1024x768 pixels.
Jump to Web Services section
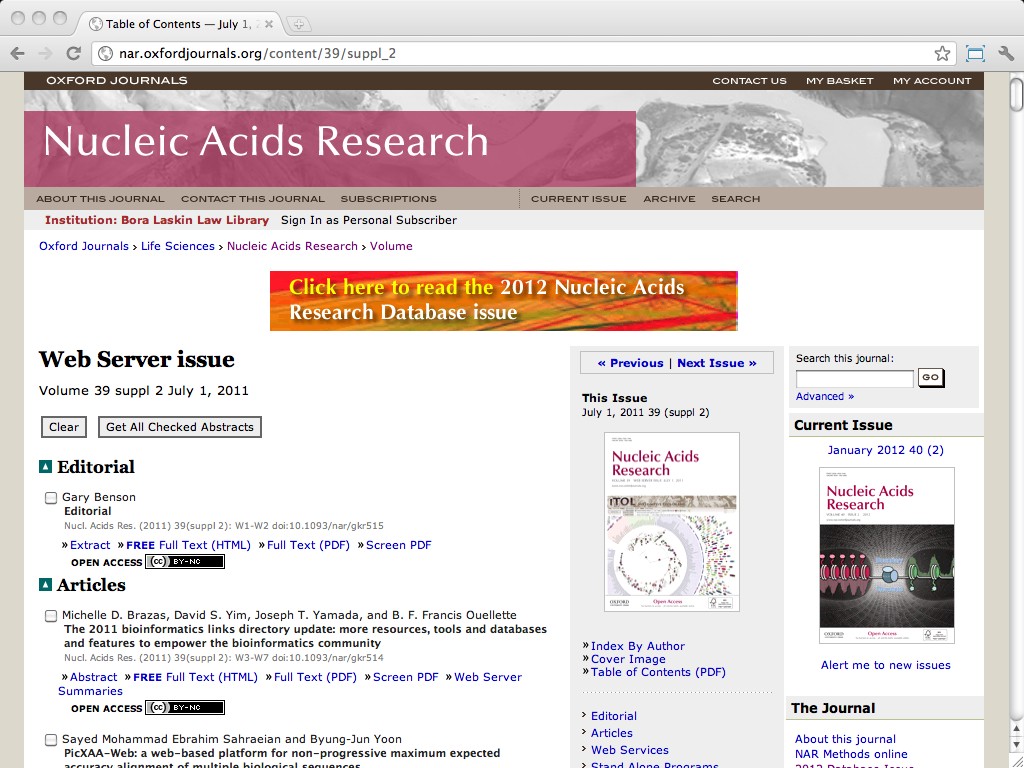point(630,750)
